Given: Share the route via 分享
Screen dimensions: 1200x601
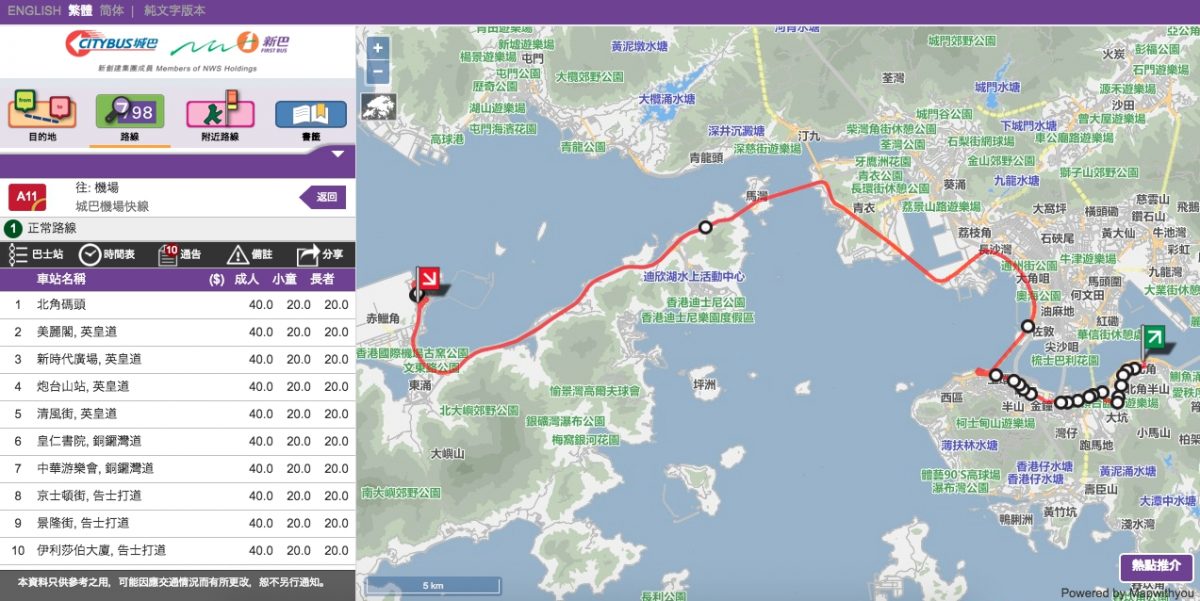Looking at the screenshot, I should coord(320,255).
